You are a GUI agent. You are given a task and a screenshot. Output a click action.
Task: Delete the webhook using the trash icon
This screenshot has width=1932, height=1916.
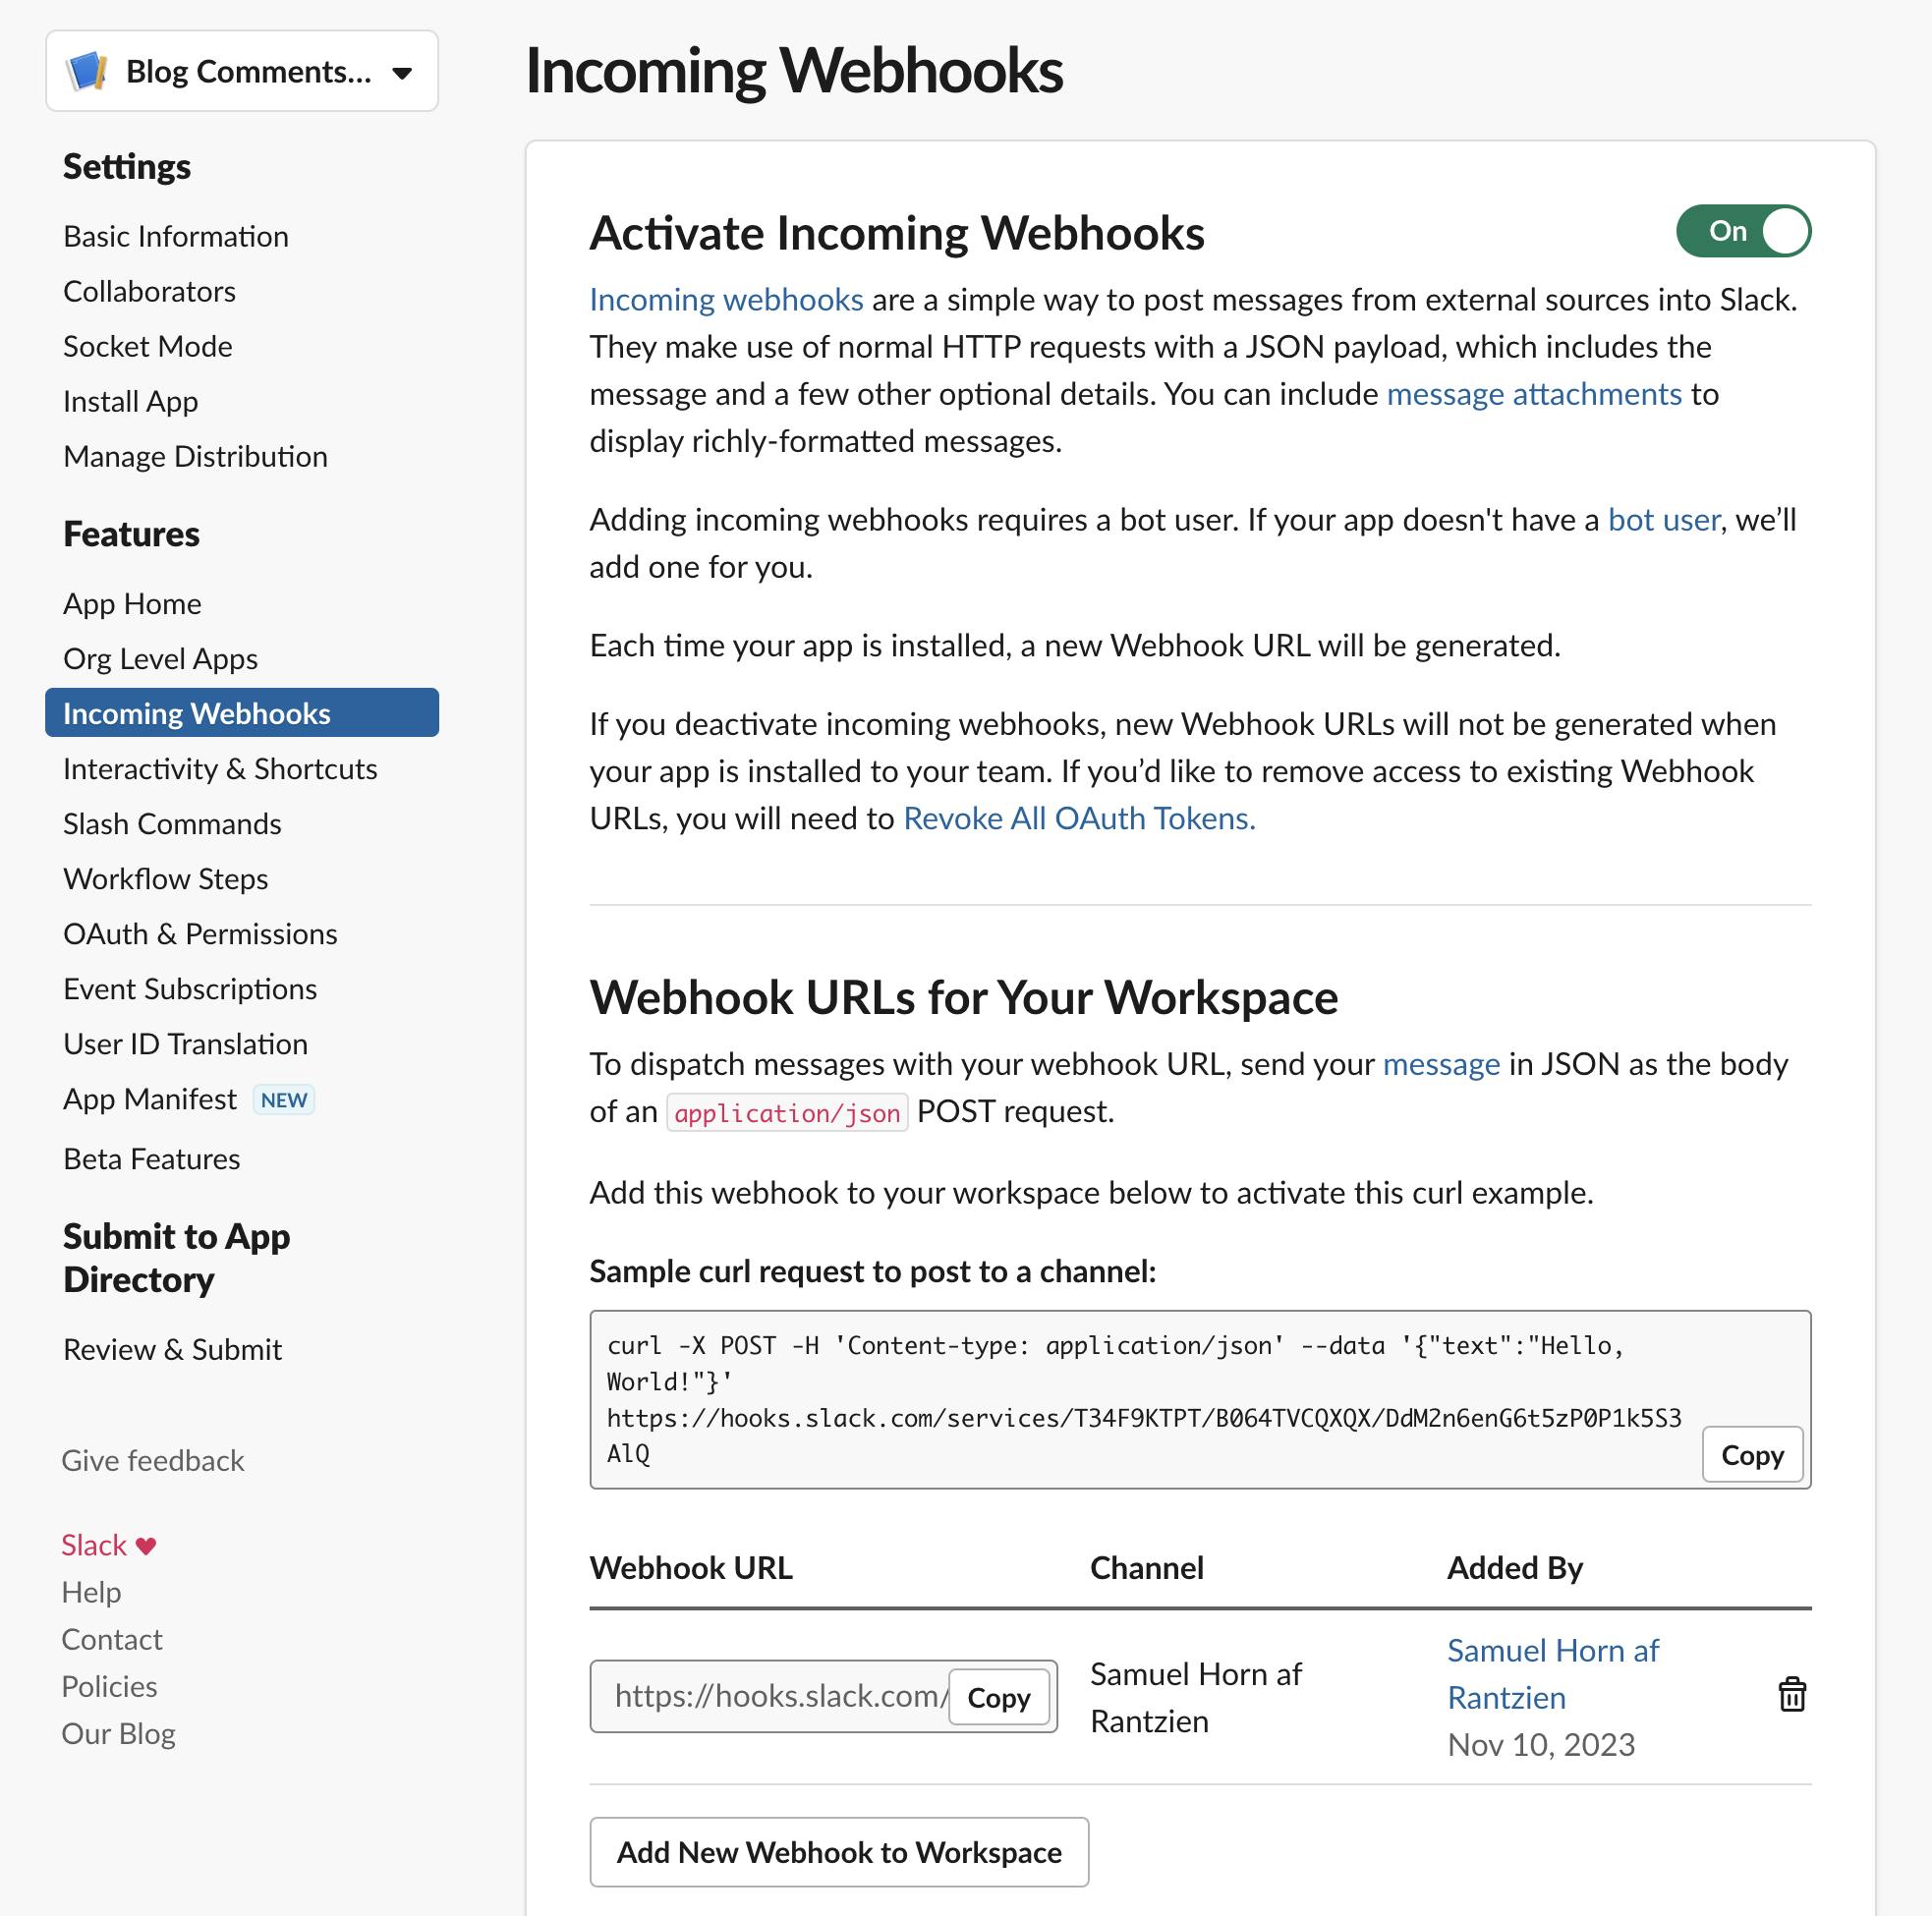(1791, 1694)
